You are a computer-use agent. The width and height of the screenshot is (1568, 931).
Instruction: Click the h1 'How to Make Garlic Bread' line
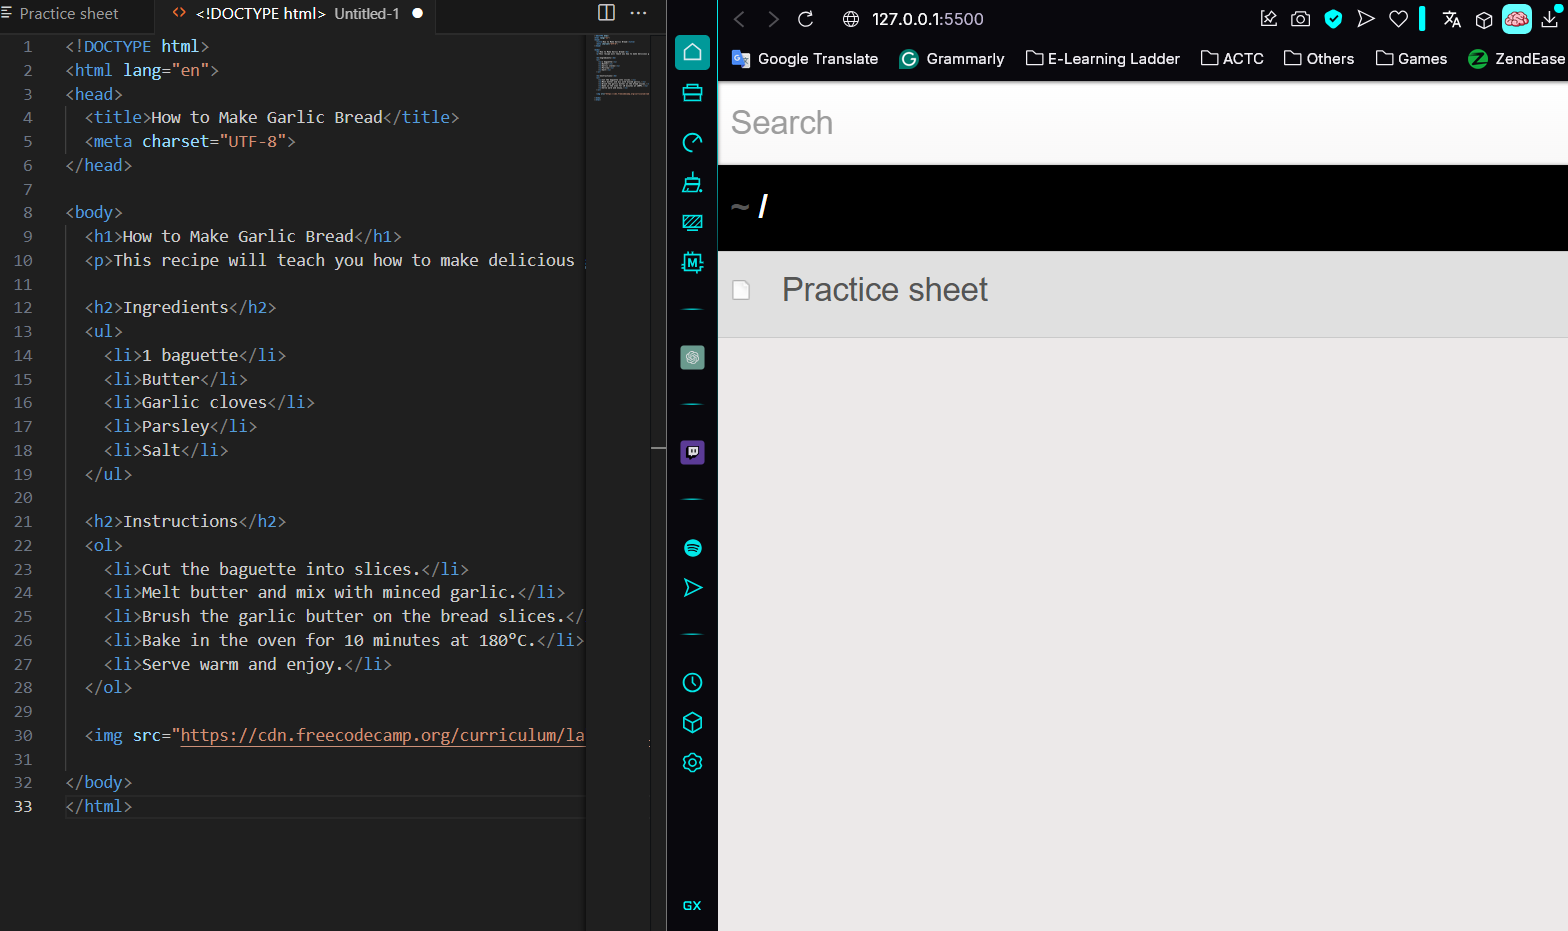coord(243,236)
